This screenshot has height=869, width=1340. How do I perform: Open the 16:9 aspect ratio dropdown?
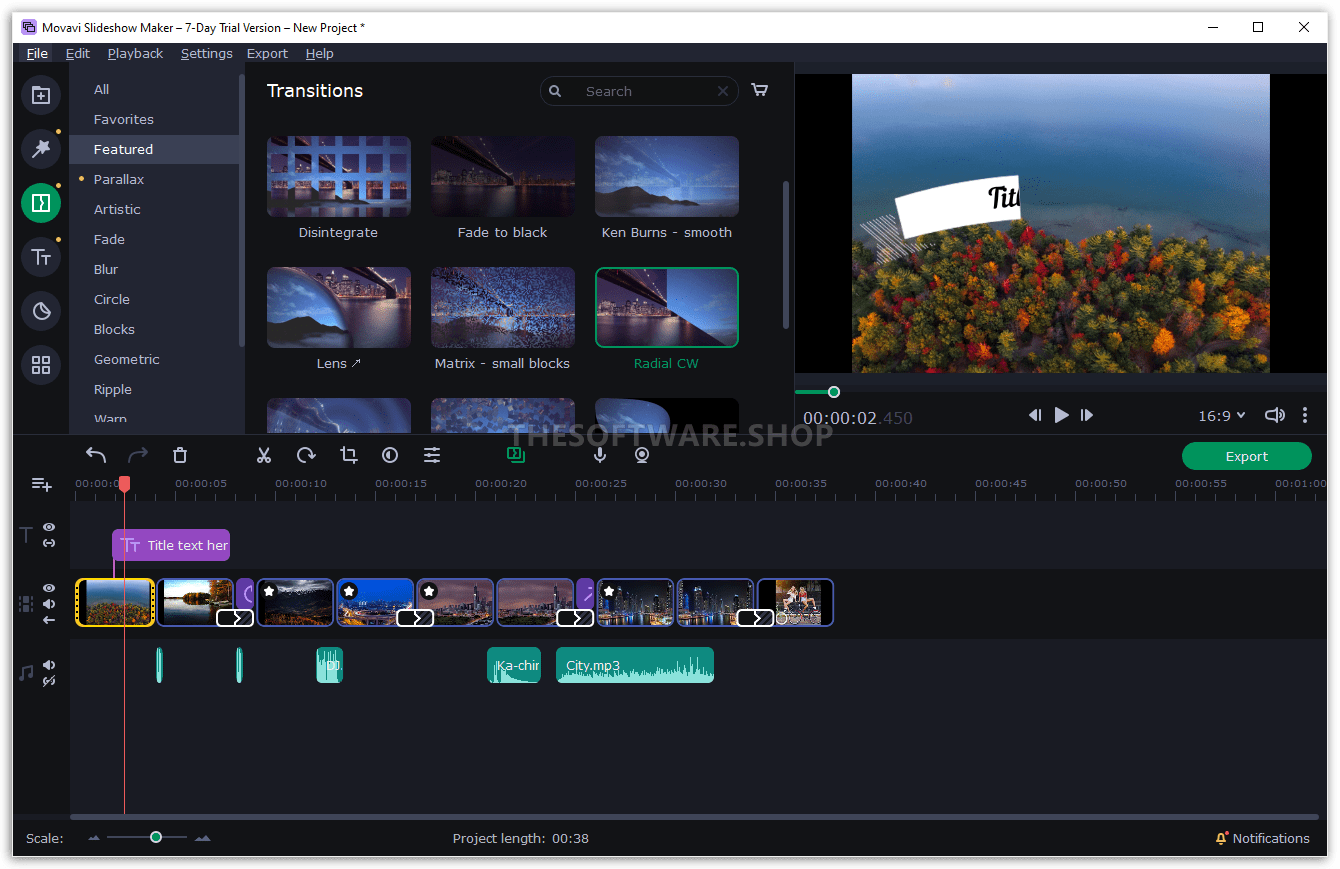coord(1221,415)
